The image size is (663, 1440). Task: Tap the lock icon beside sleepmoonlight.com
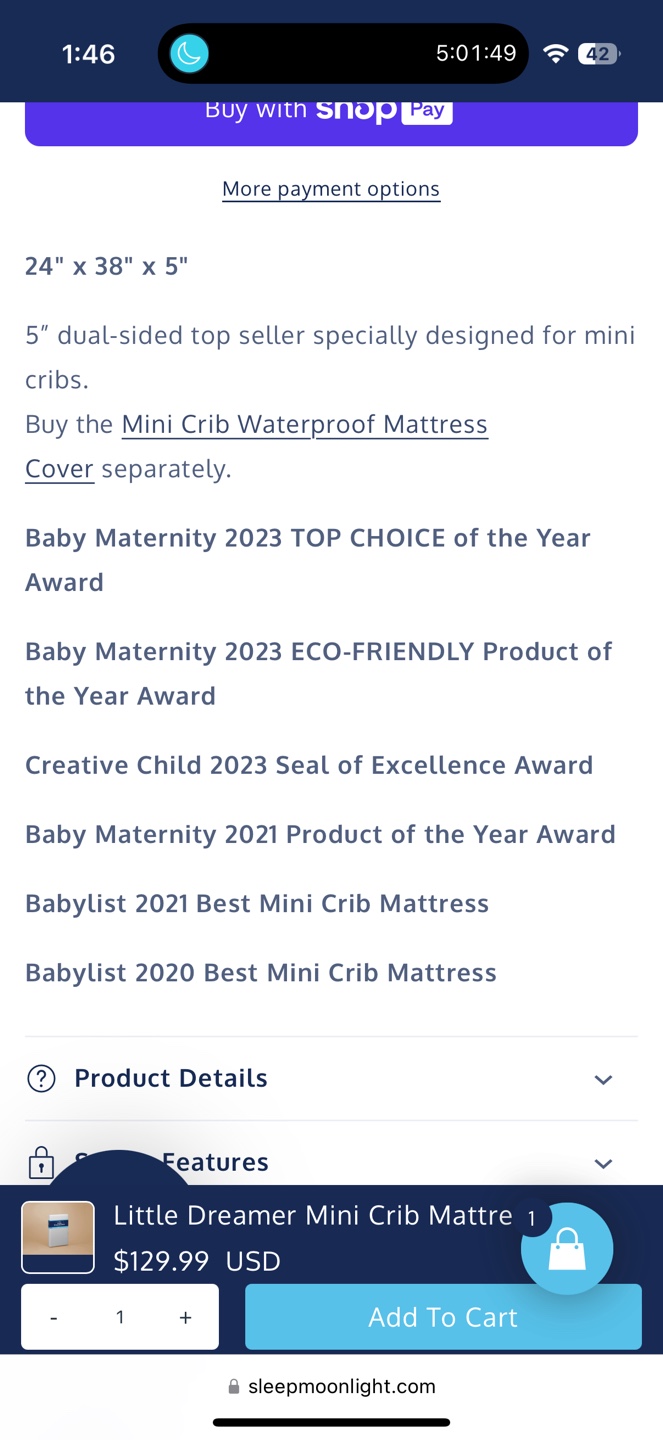click(x=234, y=1387)
